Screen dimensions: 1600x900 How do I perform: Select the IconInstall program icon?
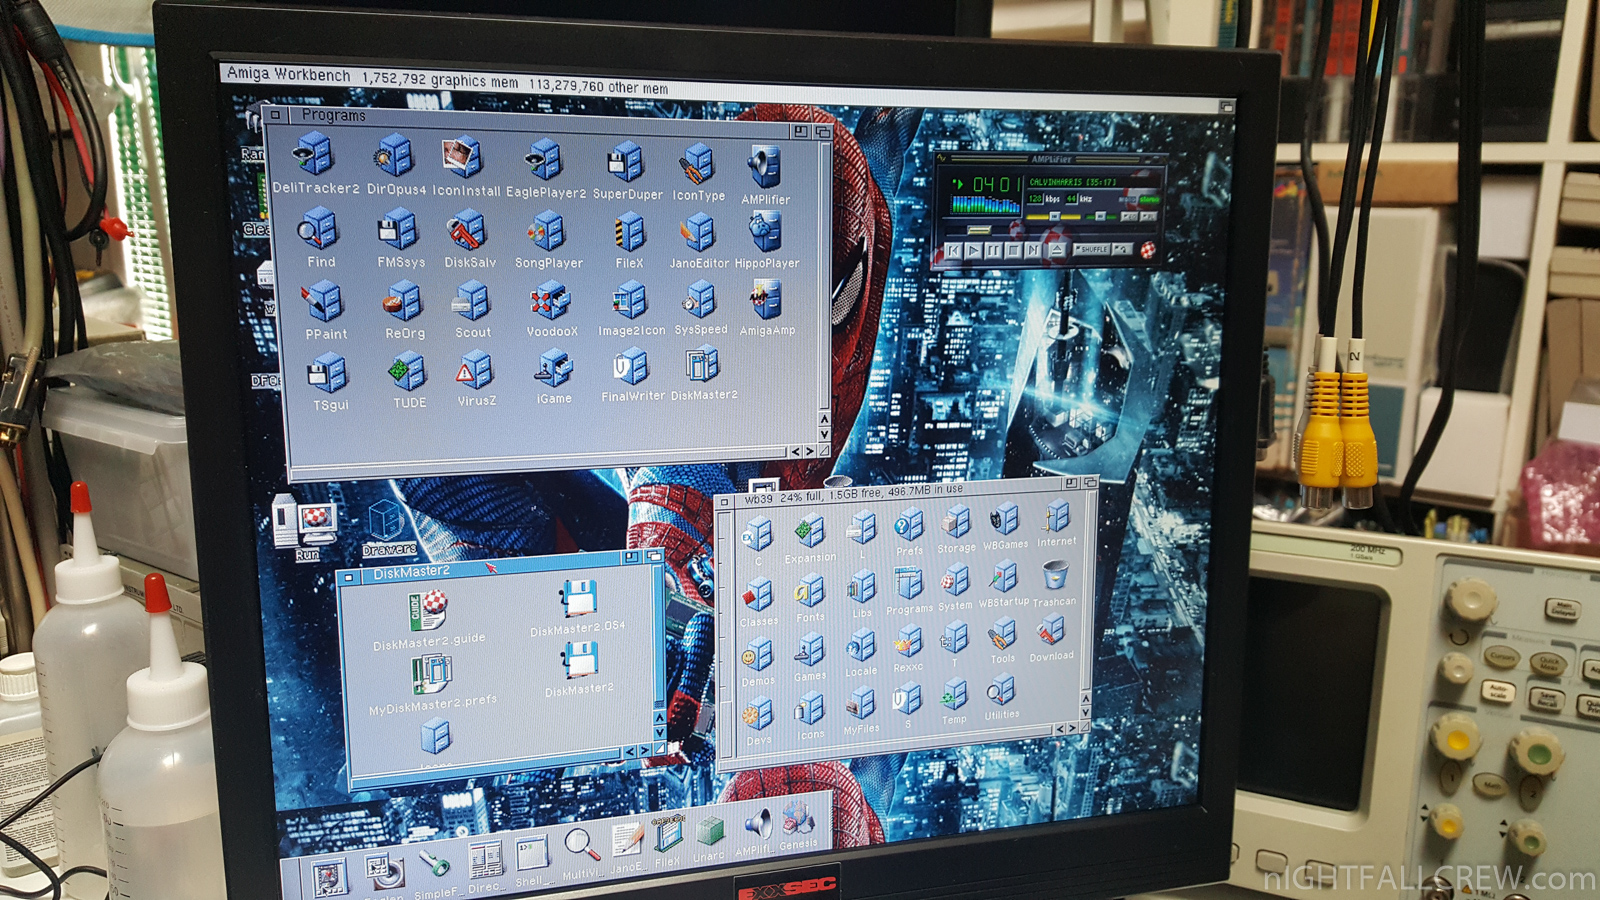pyautogui.click(x=462, y=158)
